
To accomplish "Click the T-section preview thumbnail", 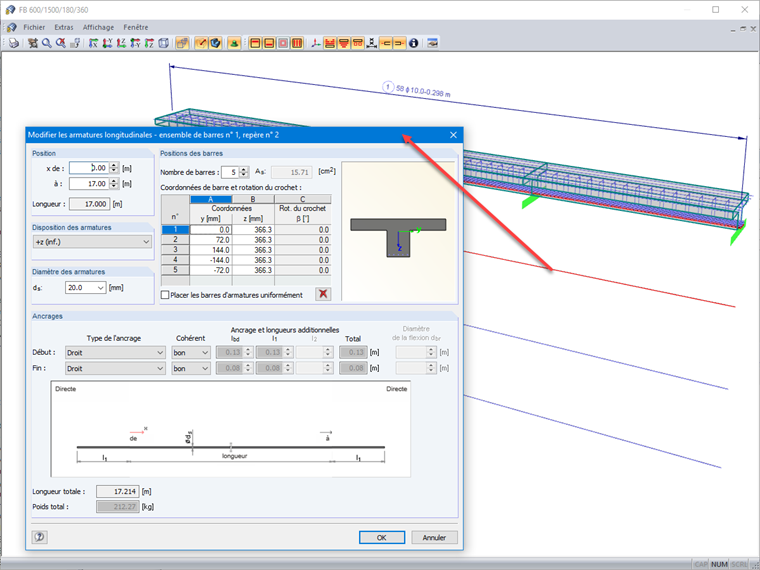I will click(398, 232).
